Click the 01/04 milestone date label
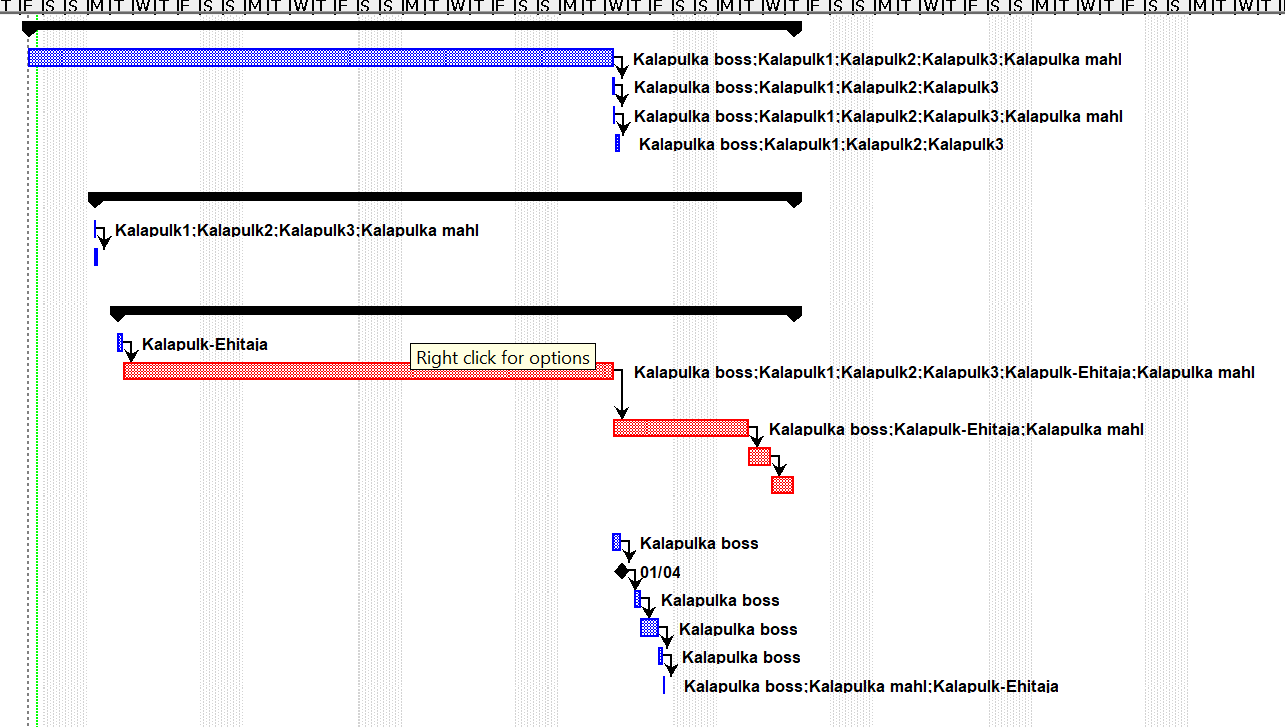The width and height of the screenshot is (1285, 727). [661, 573]
